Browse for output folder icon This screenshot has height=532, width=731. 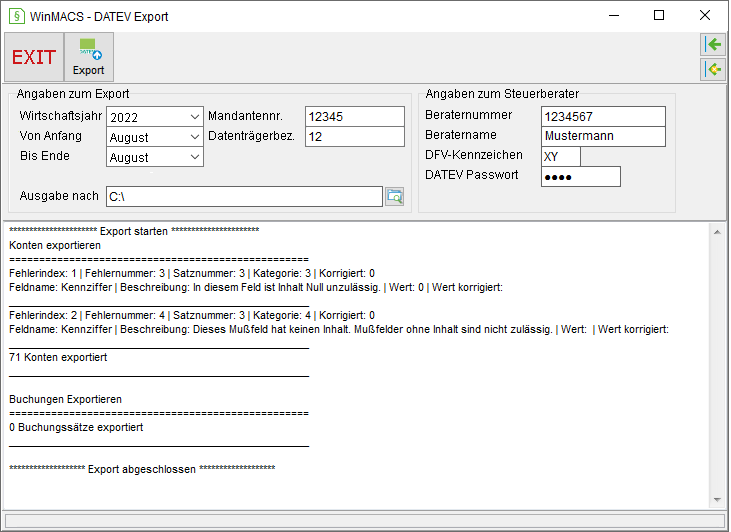pos(395,196)
